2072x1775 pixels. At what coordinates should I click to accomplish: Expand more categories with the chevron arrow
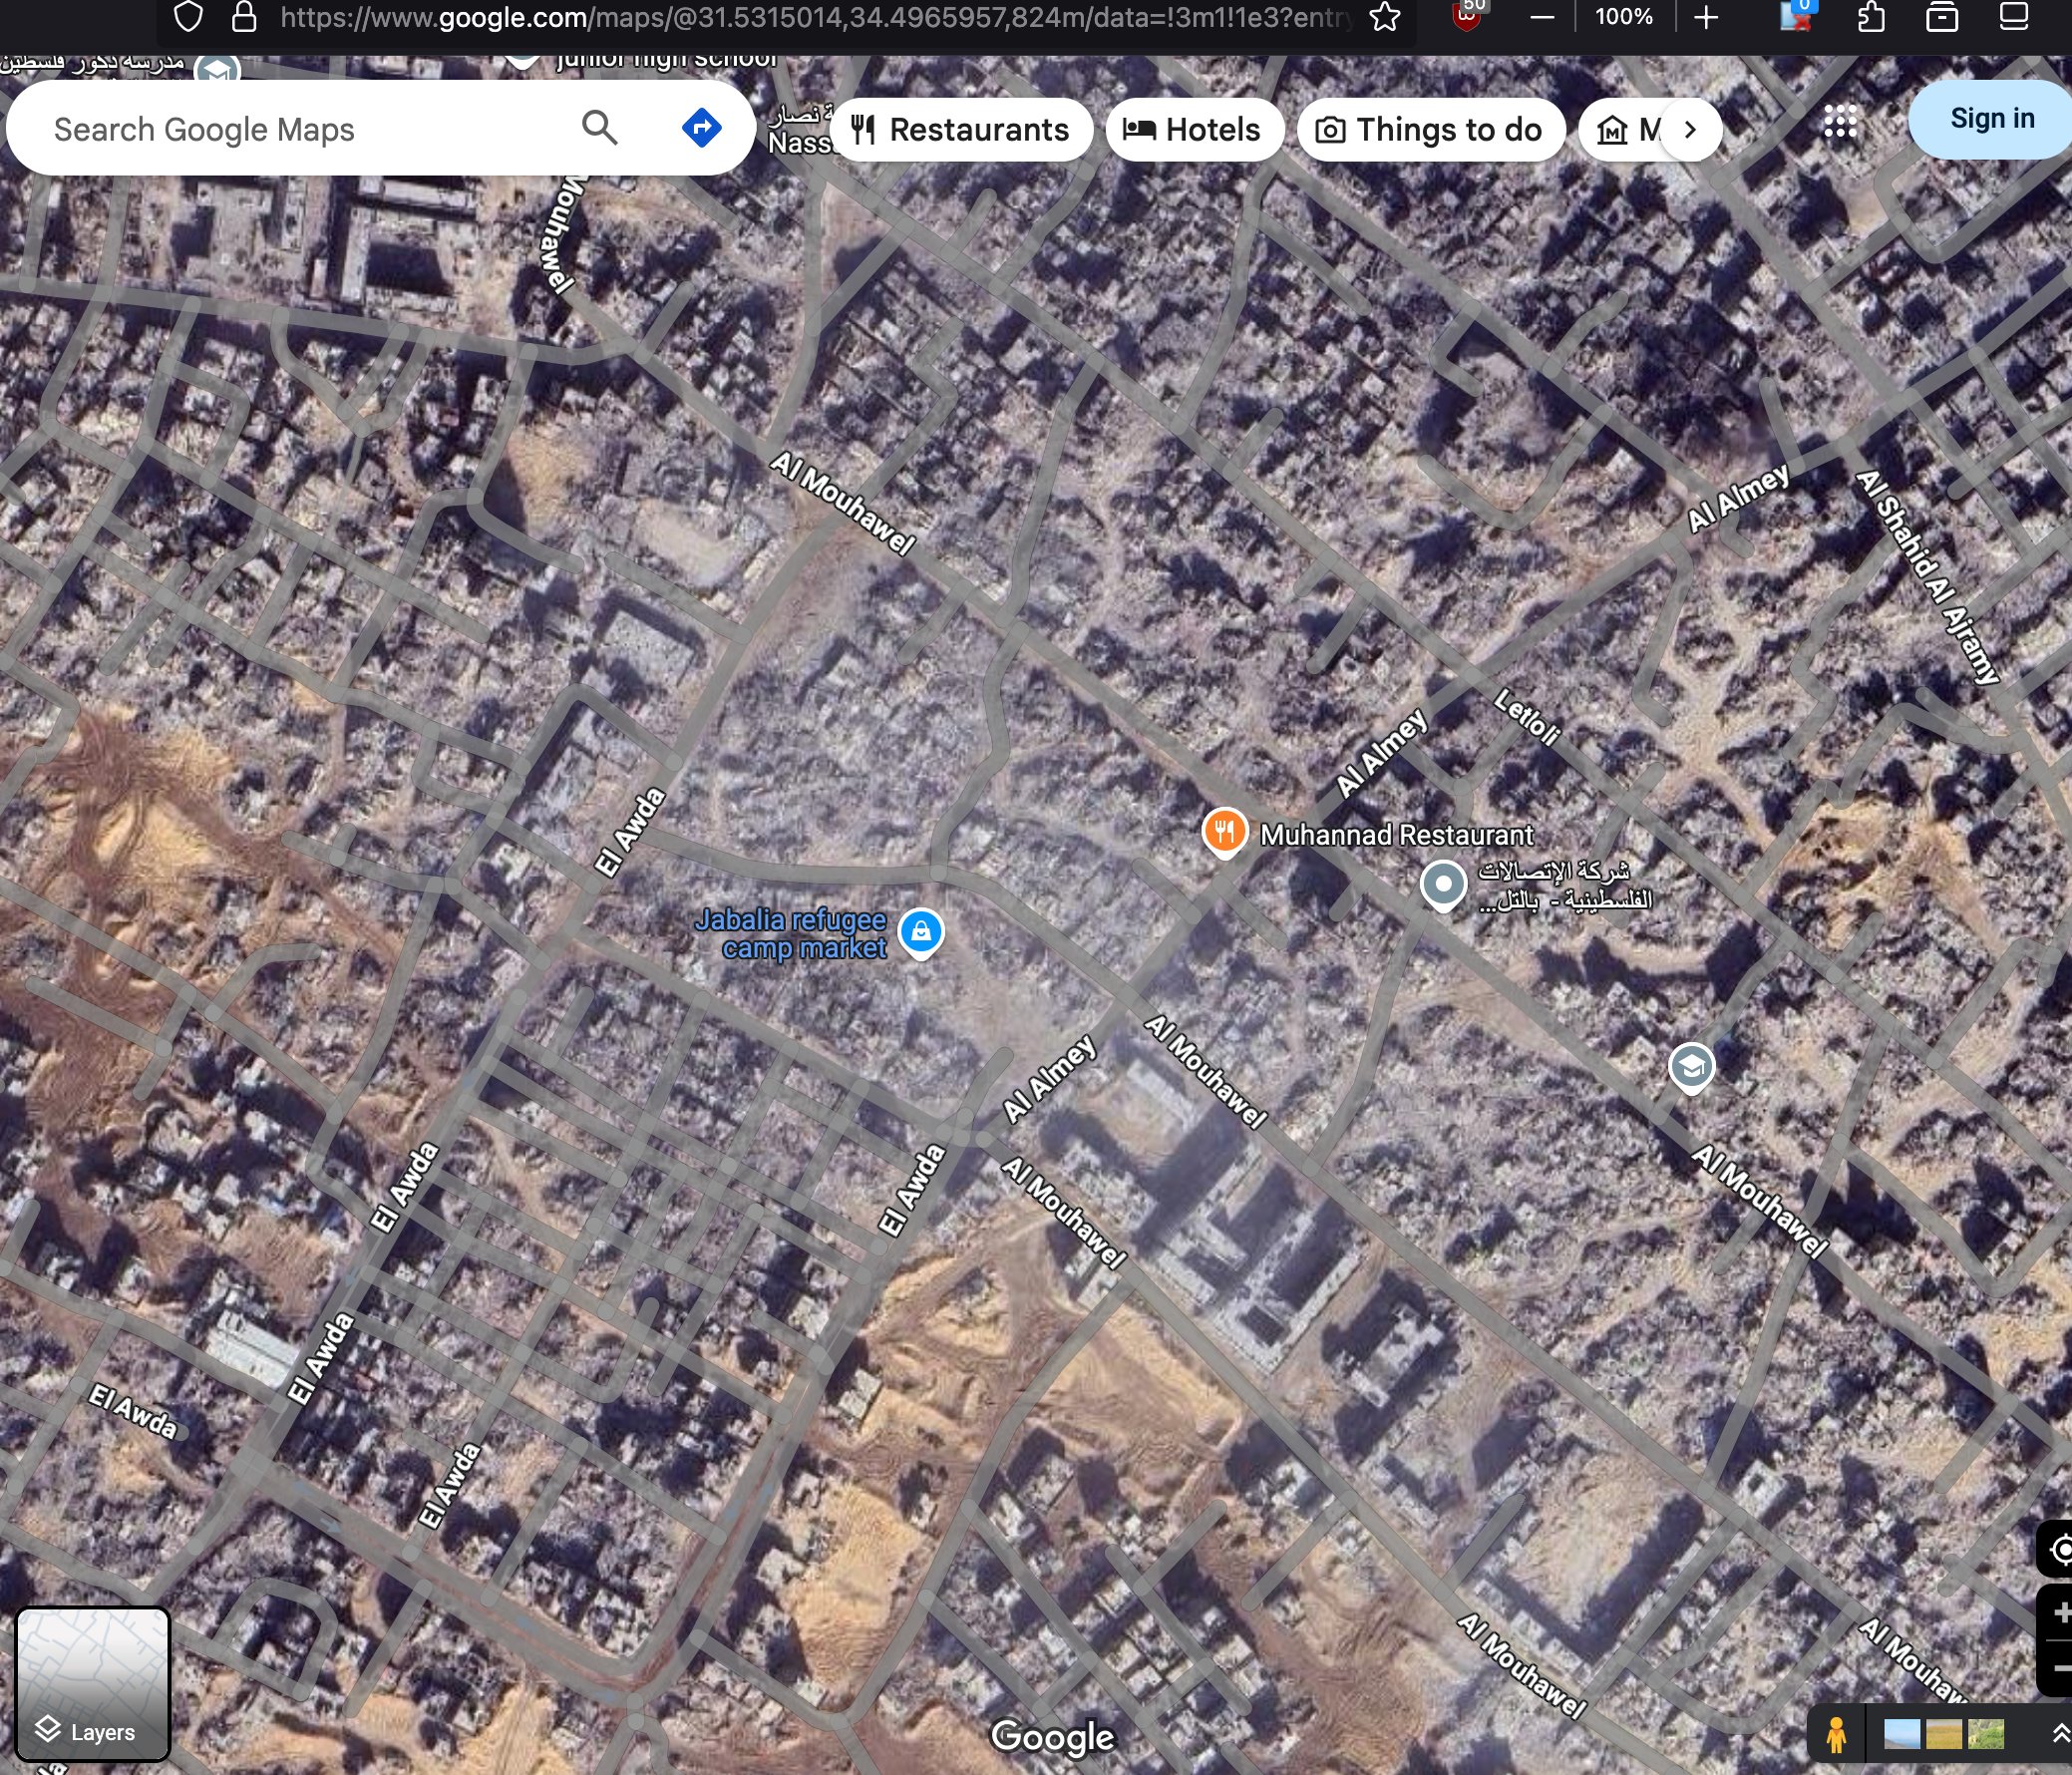click(x=1690, y=129)
